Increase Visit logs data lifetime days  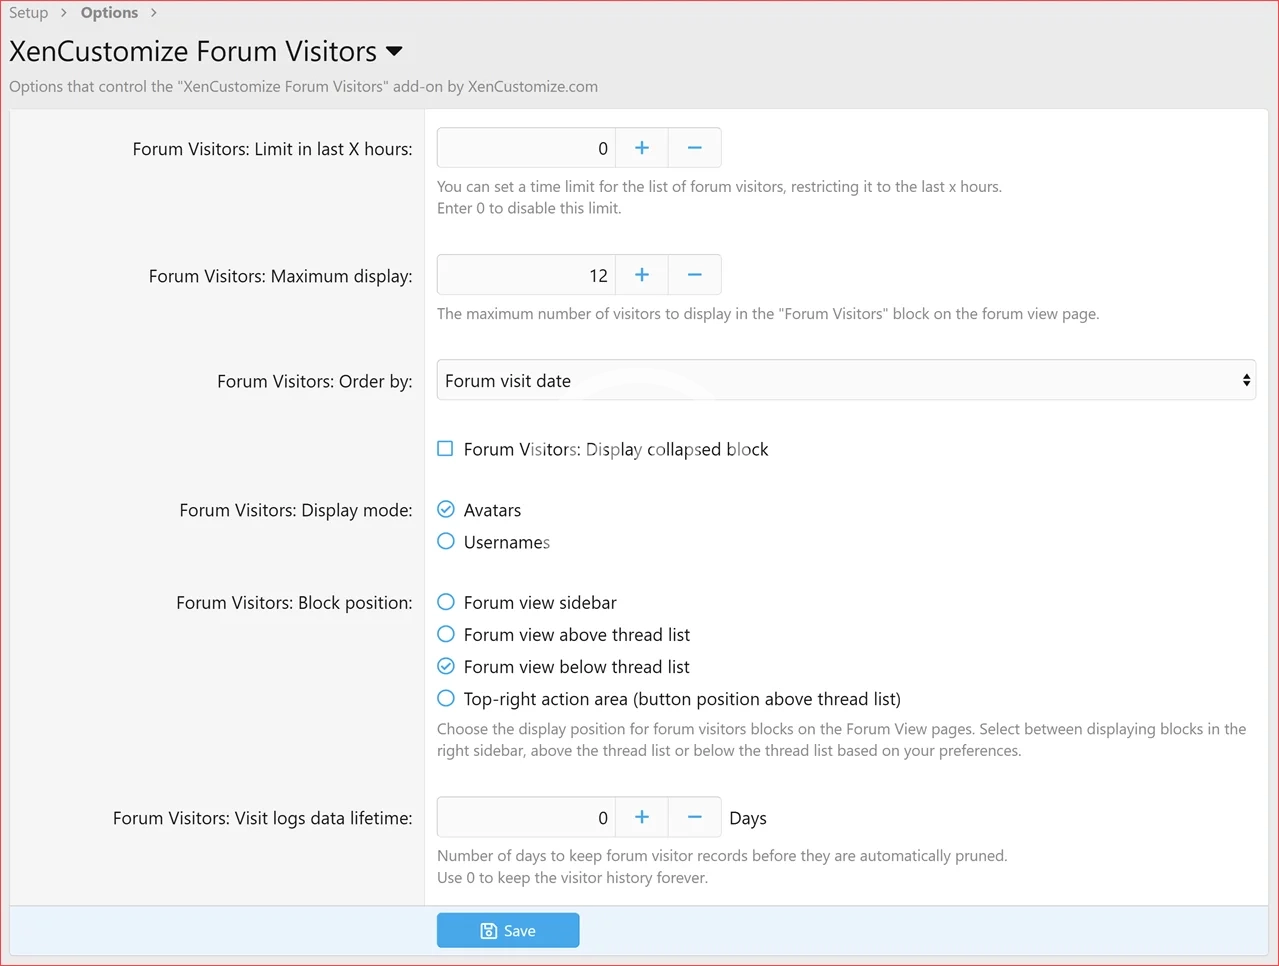642,818
